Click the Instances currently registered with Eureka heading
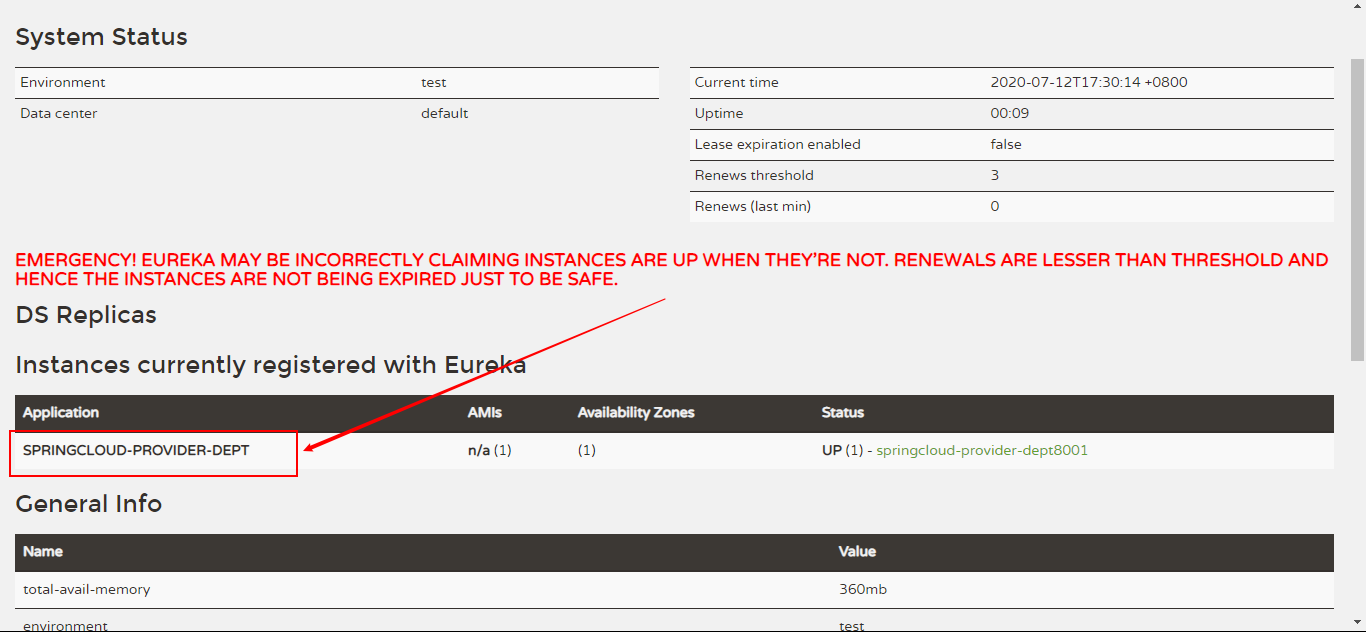1366x632 pixels. pyautogui.click(x=271, y=365)
